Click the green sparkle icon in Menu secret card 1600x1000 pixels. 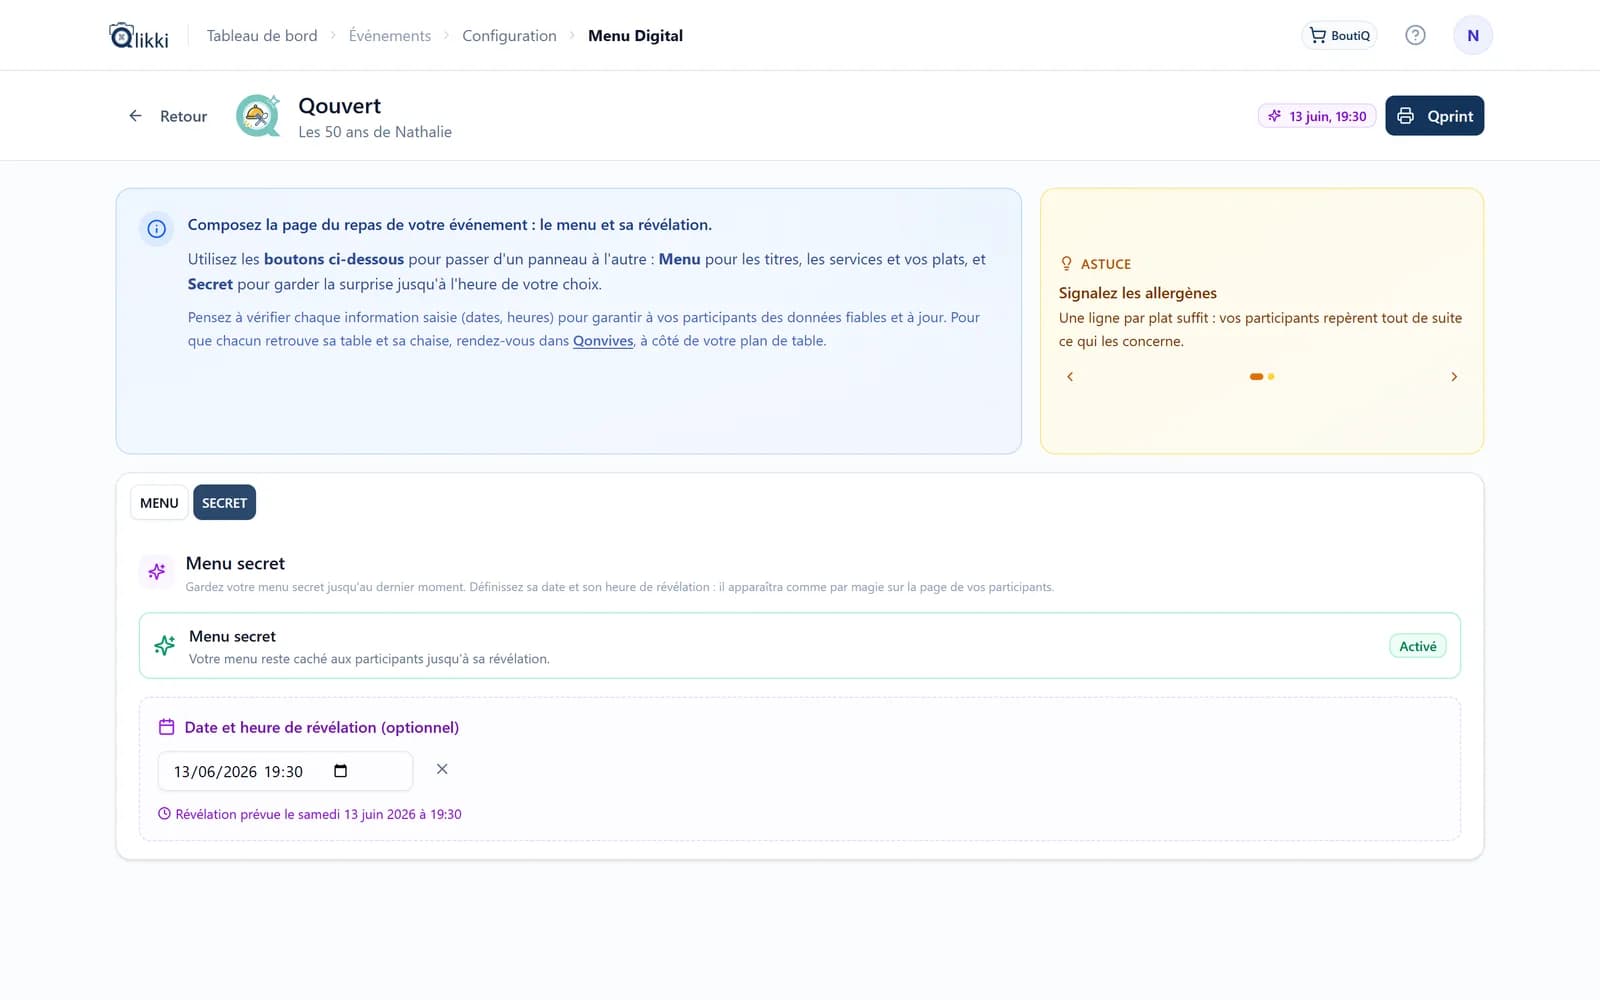click(165, 646)
